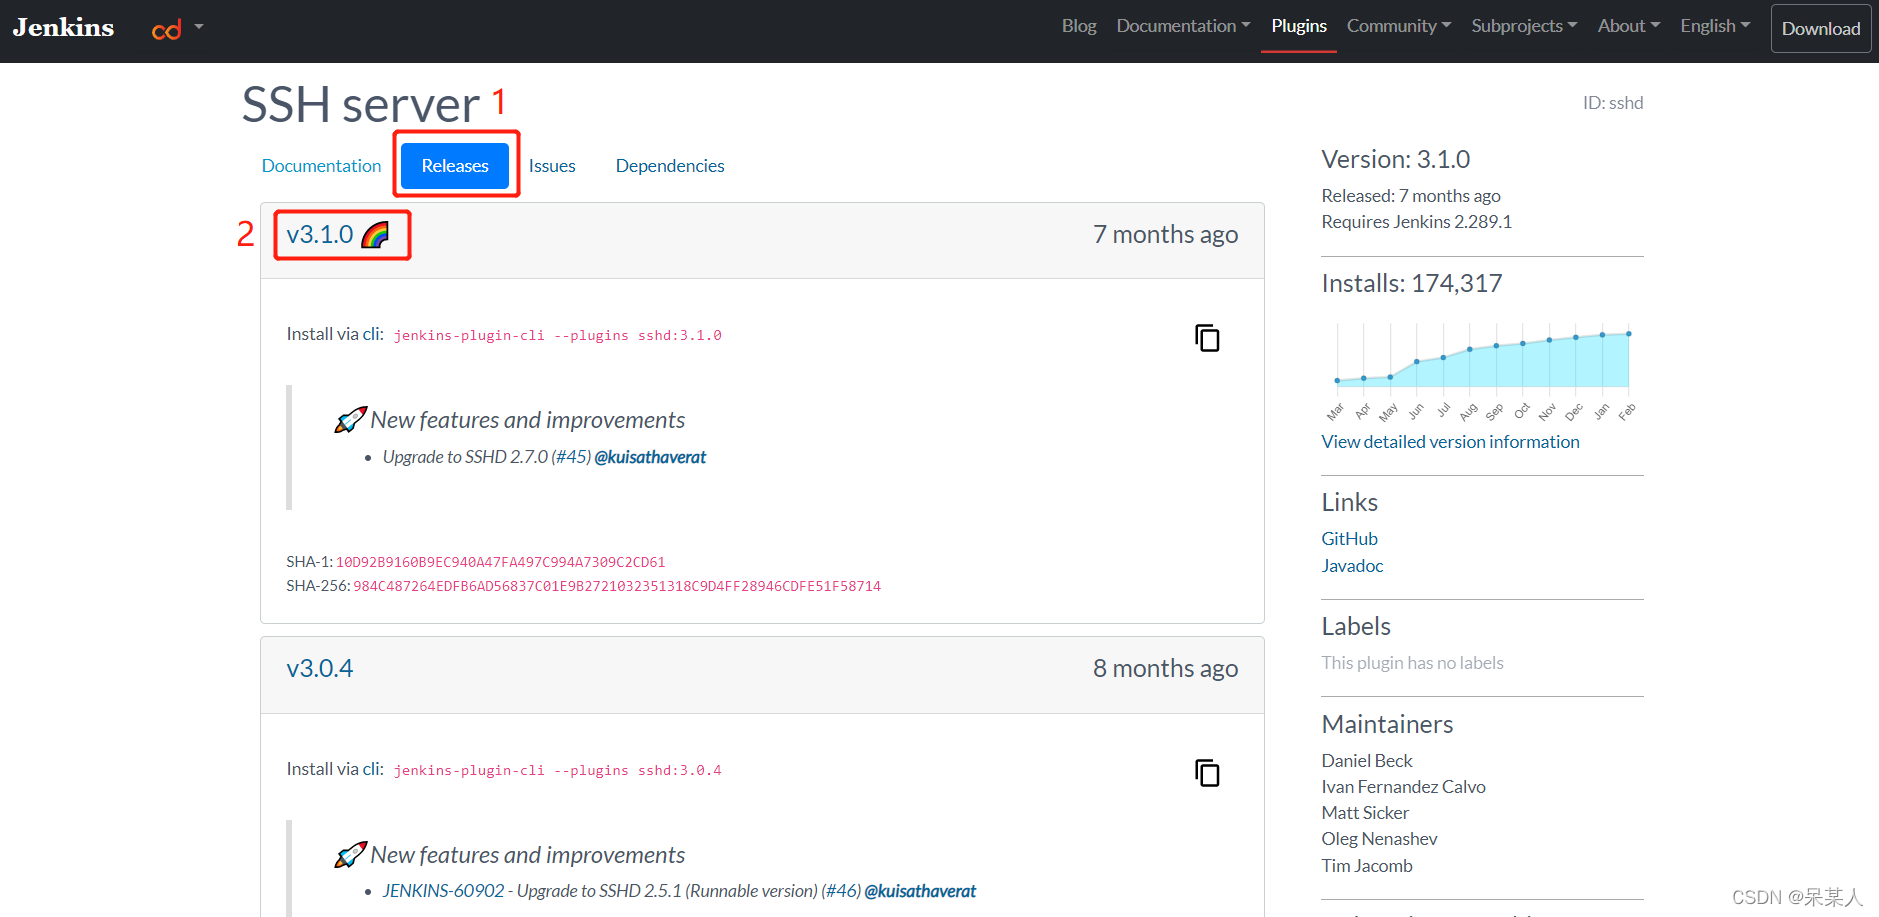The image size is (1879, 917).
Task: Switch to the Documentation tab of the plugin
Action: [x=321, y=166]
